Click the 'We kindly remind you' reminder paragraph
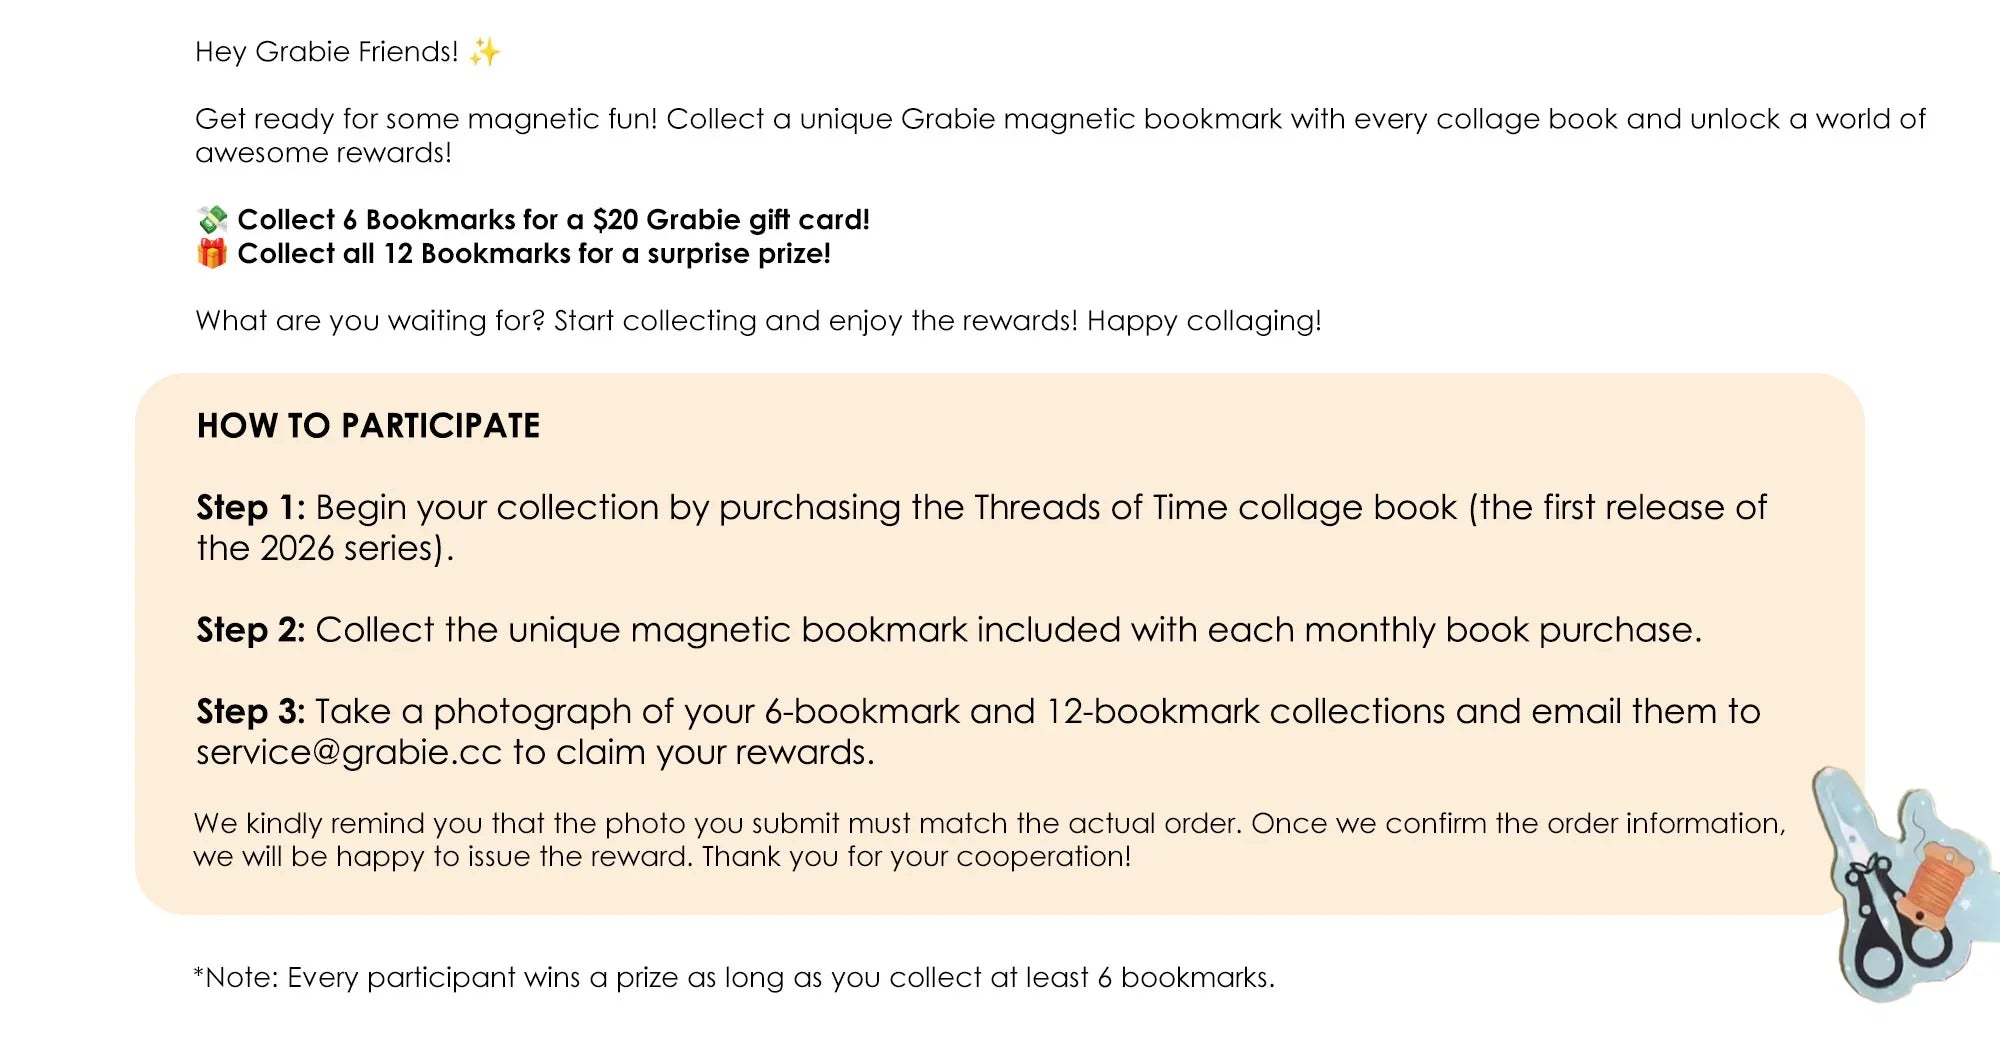Screen dimensions: 2000x1048 pos(989,839)
